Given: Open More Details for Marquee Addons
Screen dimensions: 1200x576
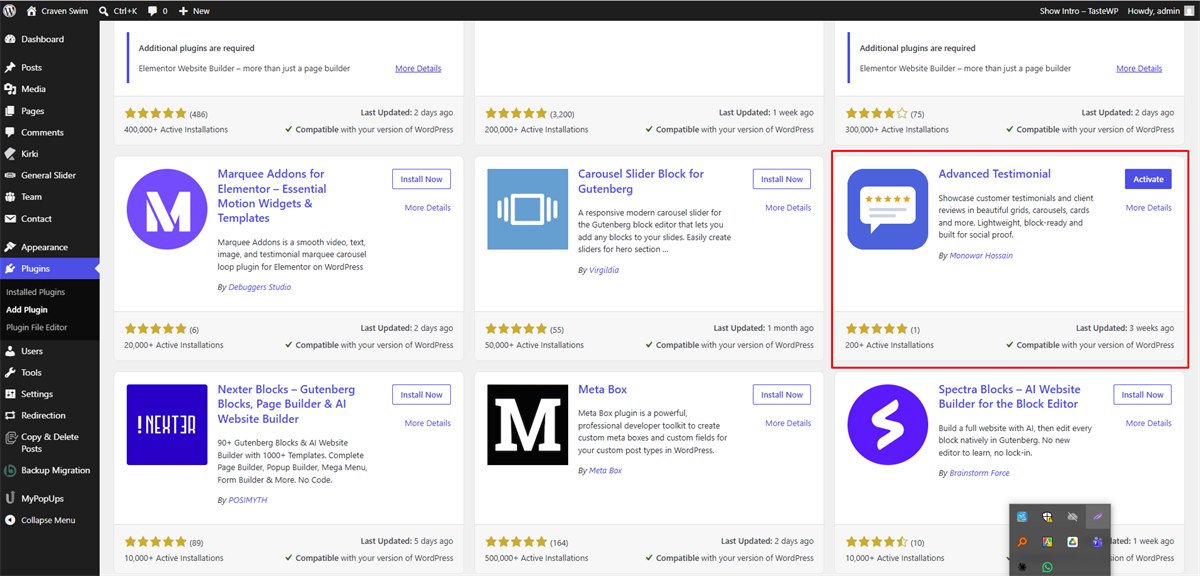Looking at the screenshot, I should (428, 208).
